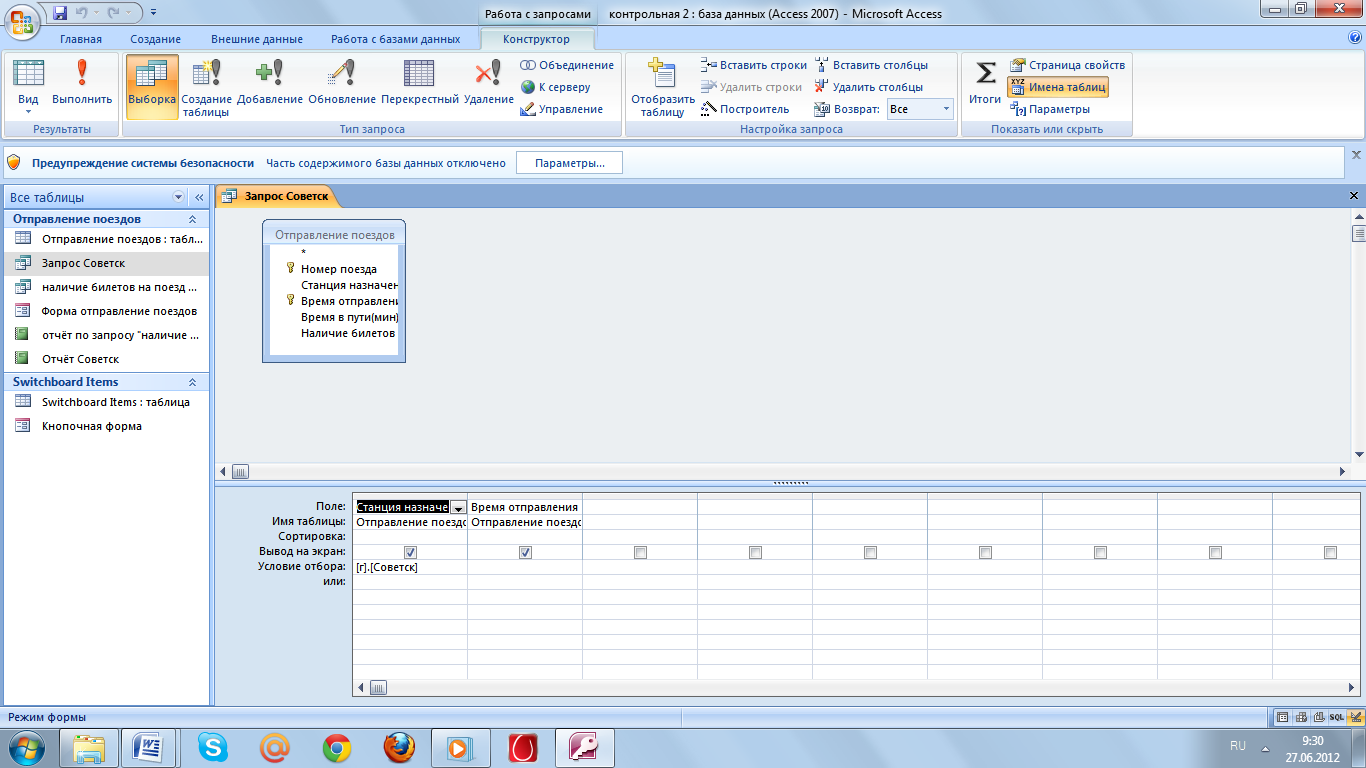Click Параметры in Показать или скрыть group
Screen dimensions: 1366x768
(1050, 109)
